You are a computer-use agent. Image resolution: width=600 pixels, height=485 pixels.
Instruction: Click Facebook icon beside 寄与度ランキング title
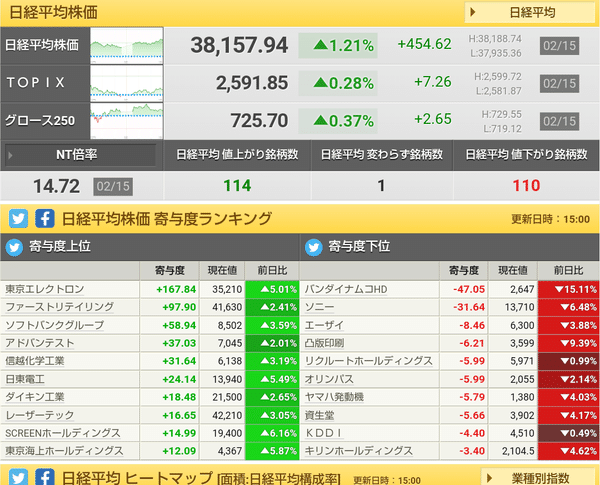coord(45,219)
